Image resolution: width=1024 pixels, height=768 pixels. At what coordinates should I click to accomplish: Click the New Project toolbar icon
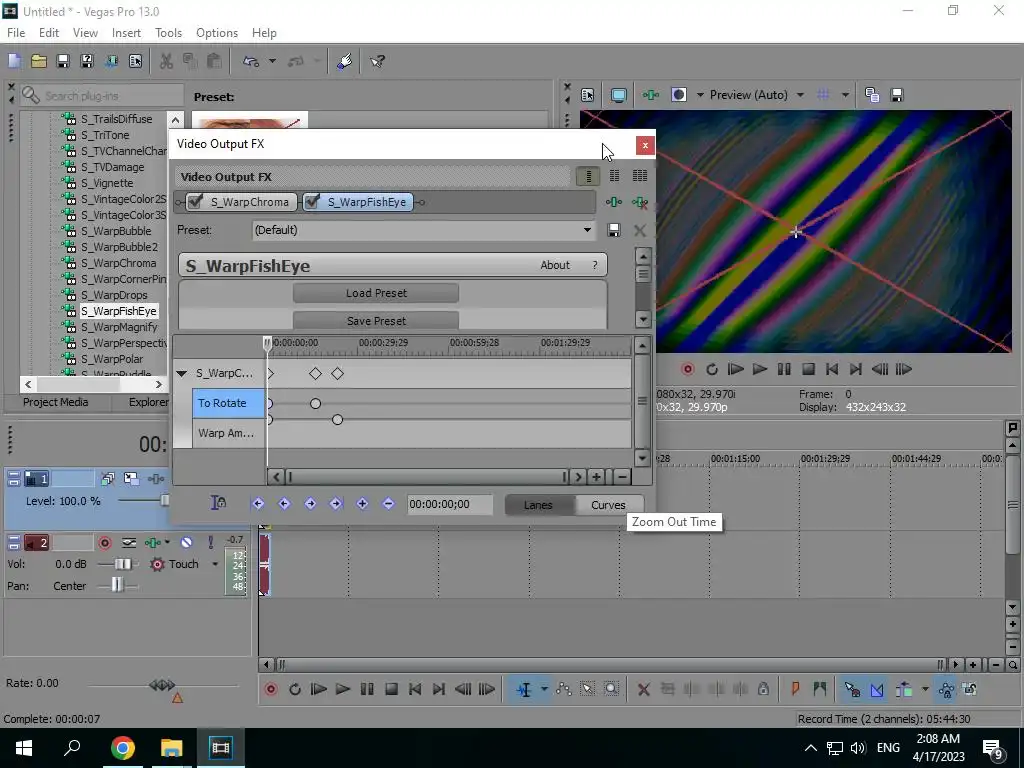14,61
